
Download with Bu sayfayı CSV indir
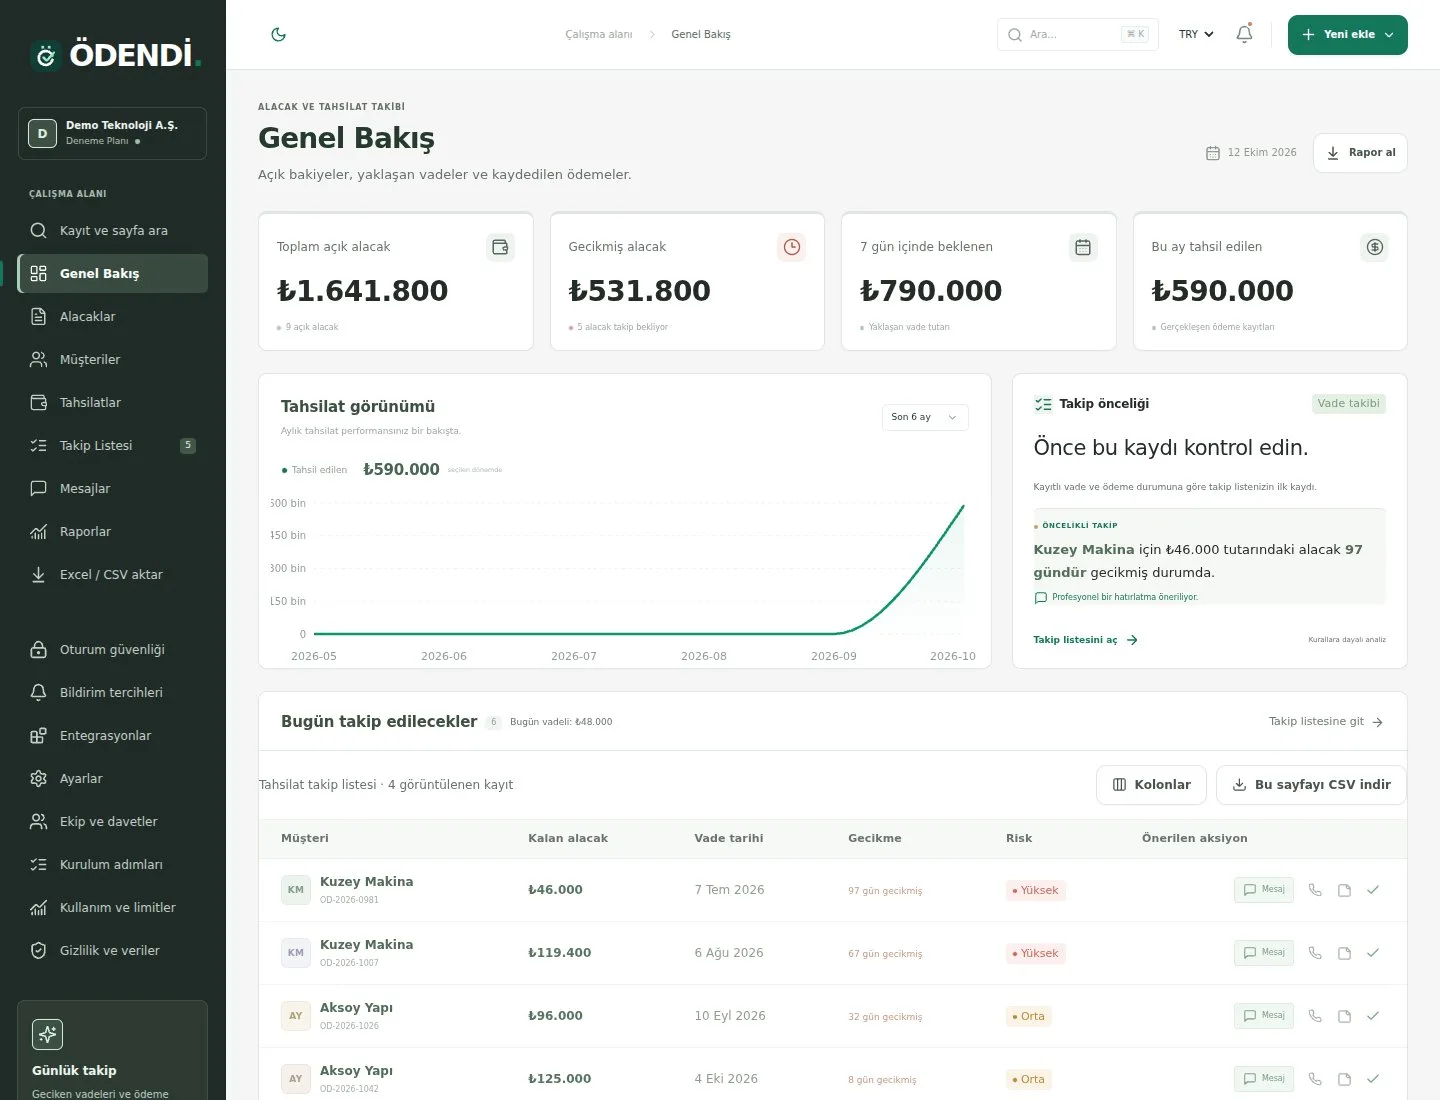coord(1311,785)
